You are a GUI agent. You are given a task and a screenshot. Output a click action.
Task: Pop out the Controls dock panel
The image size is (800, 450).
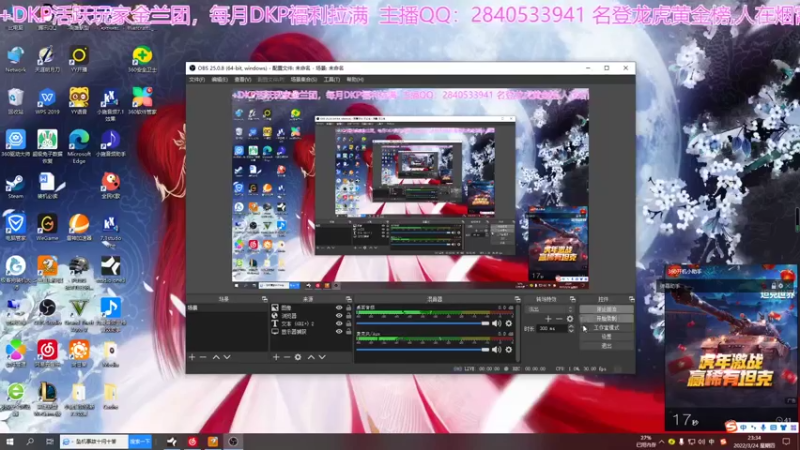point(632,299)
